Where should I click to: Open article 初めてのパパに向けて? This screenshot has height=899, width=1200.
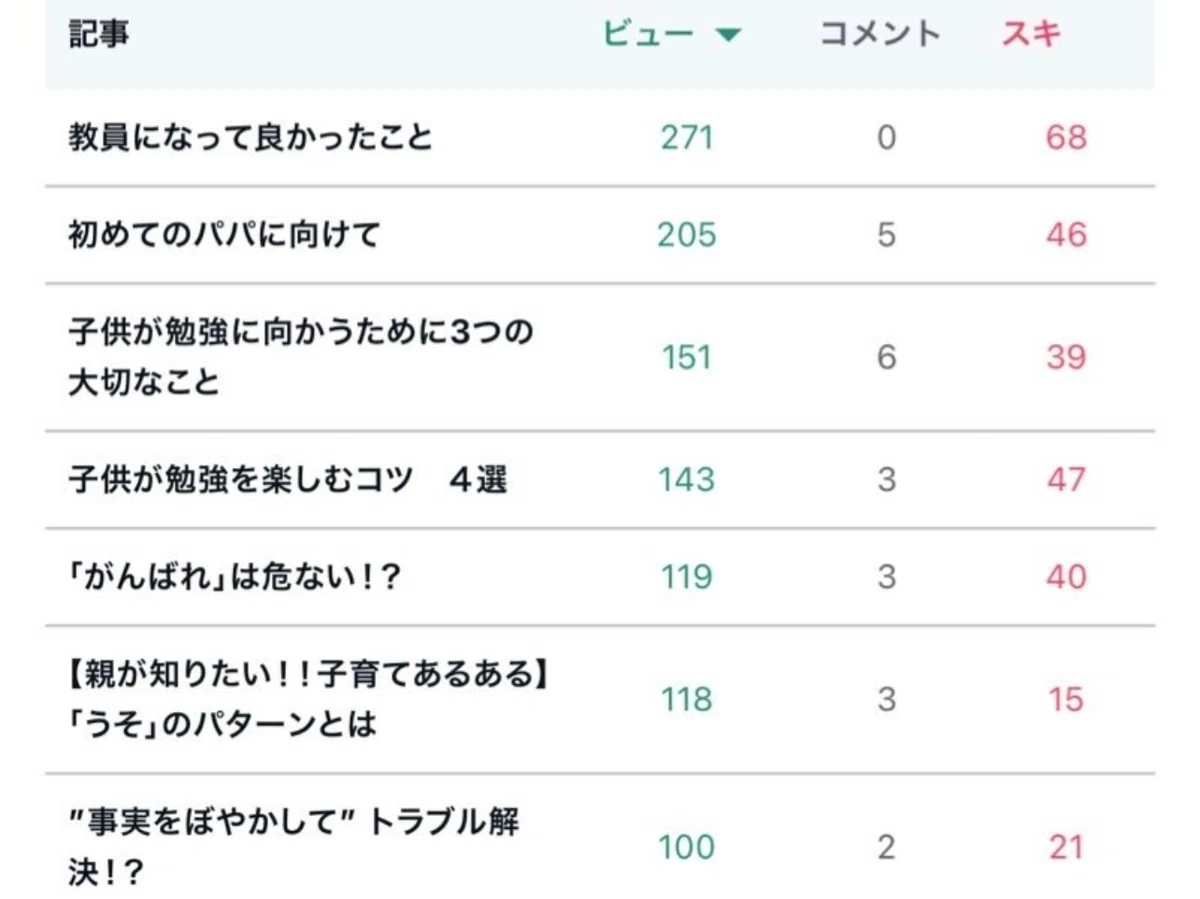(224, 235)
